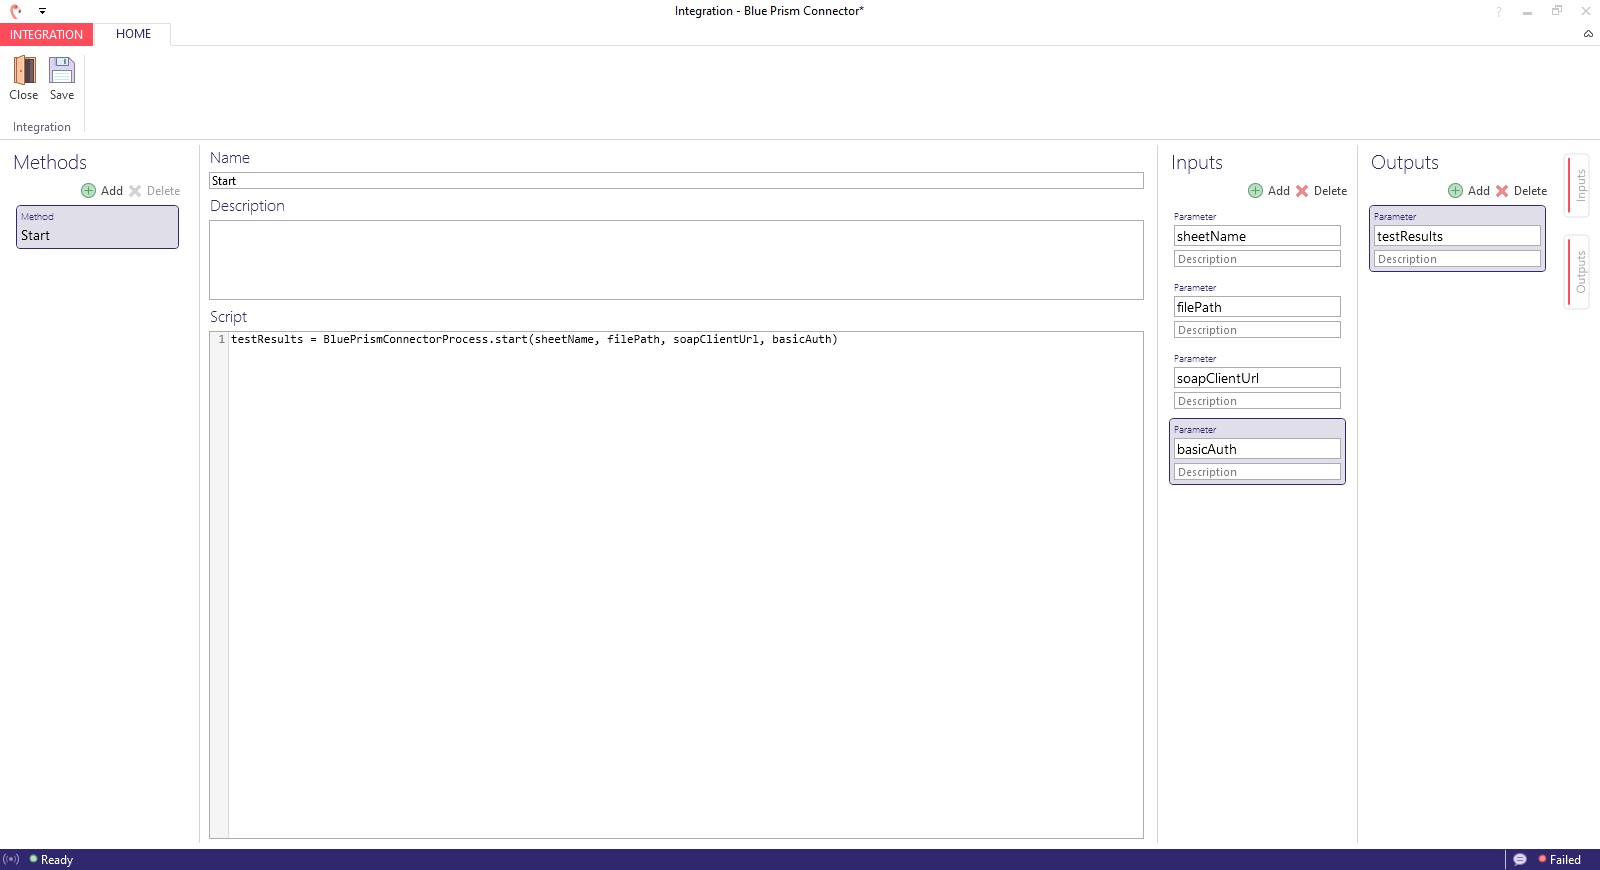Click the filePath parameter field
Screen dimensions: 1600x870
(1257, 307)
